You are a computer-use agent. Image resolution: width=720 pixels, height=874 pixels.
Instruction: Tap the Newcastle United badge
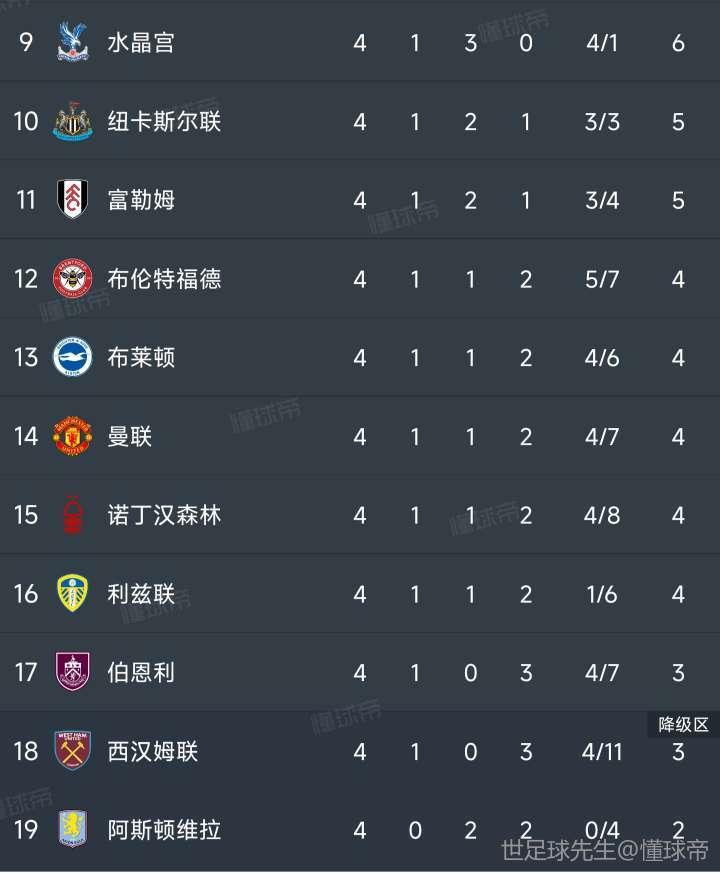pyautogui.click(x=72, y=121)
